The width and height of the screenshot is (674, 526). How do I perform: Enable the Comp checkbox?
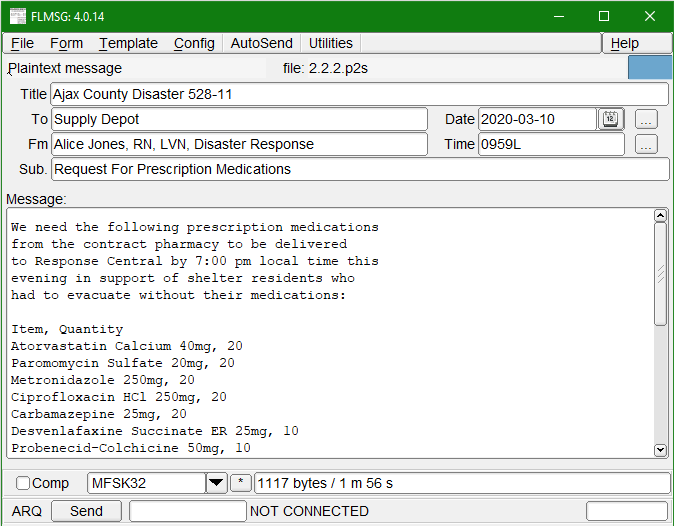point(23,484)
